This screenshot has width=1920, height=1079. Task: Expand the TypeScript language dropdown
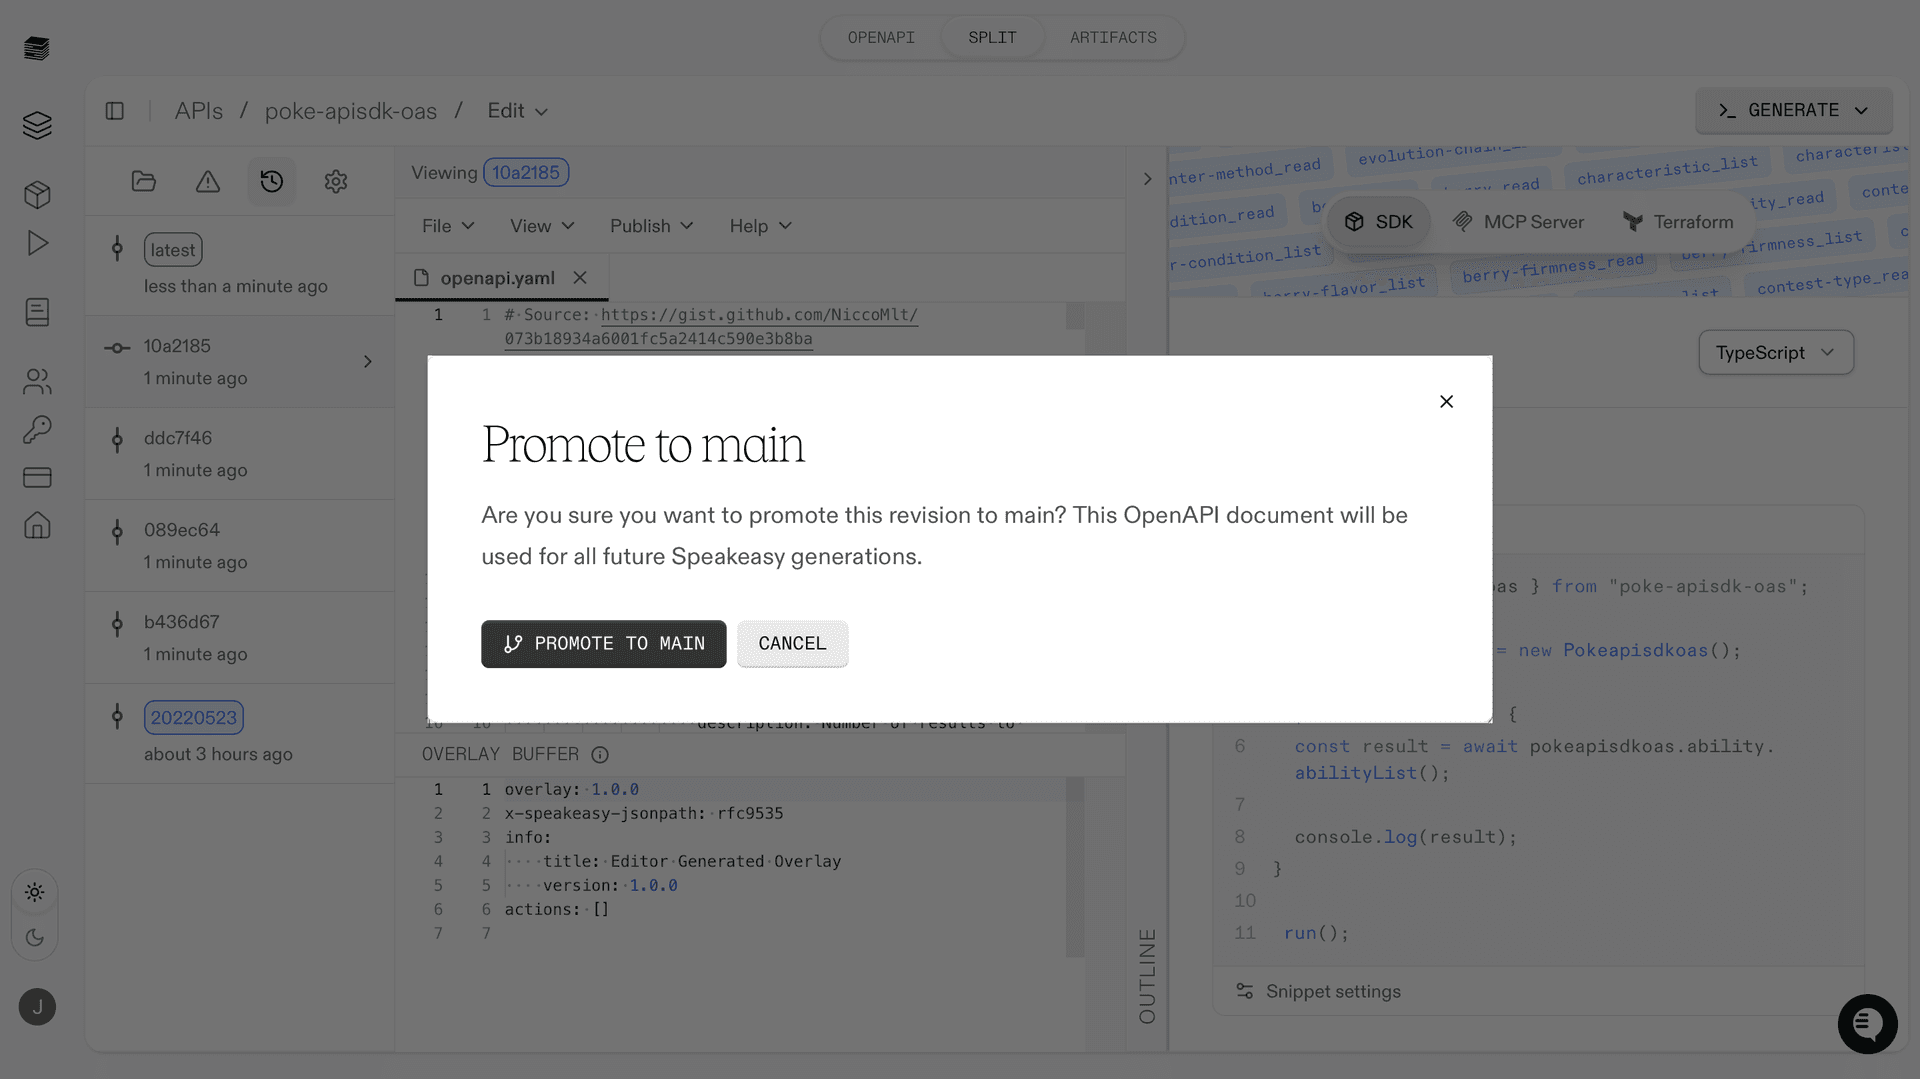coord(1775,353)
